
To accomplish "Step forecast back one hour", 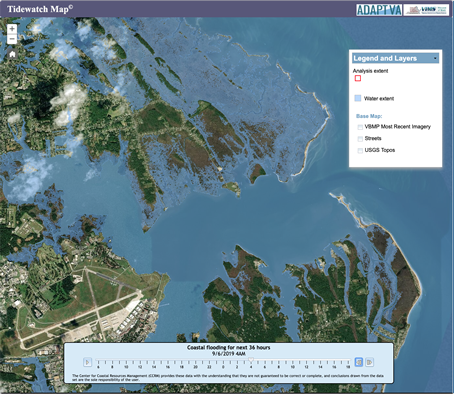I will 359,362.
